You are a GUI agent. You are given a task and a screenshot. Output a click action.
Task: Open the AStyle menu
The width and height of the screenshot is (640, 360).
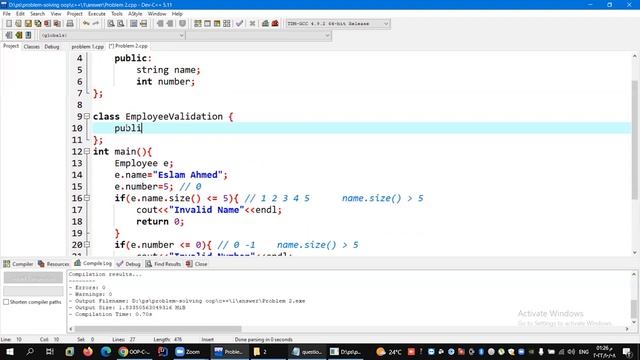135,13
